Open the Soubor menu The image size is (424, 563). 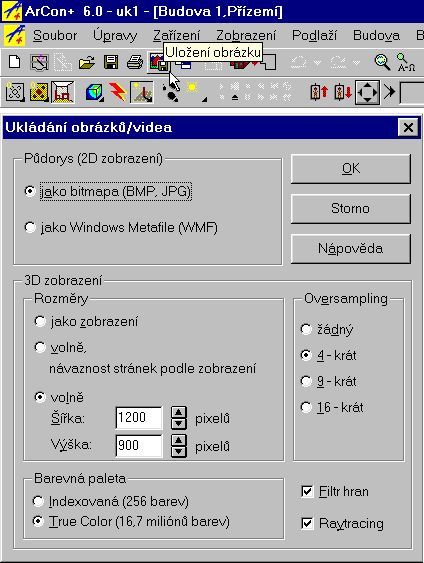click(55, 35)
